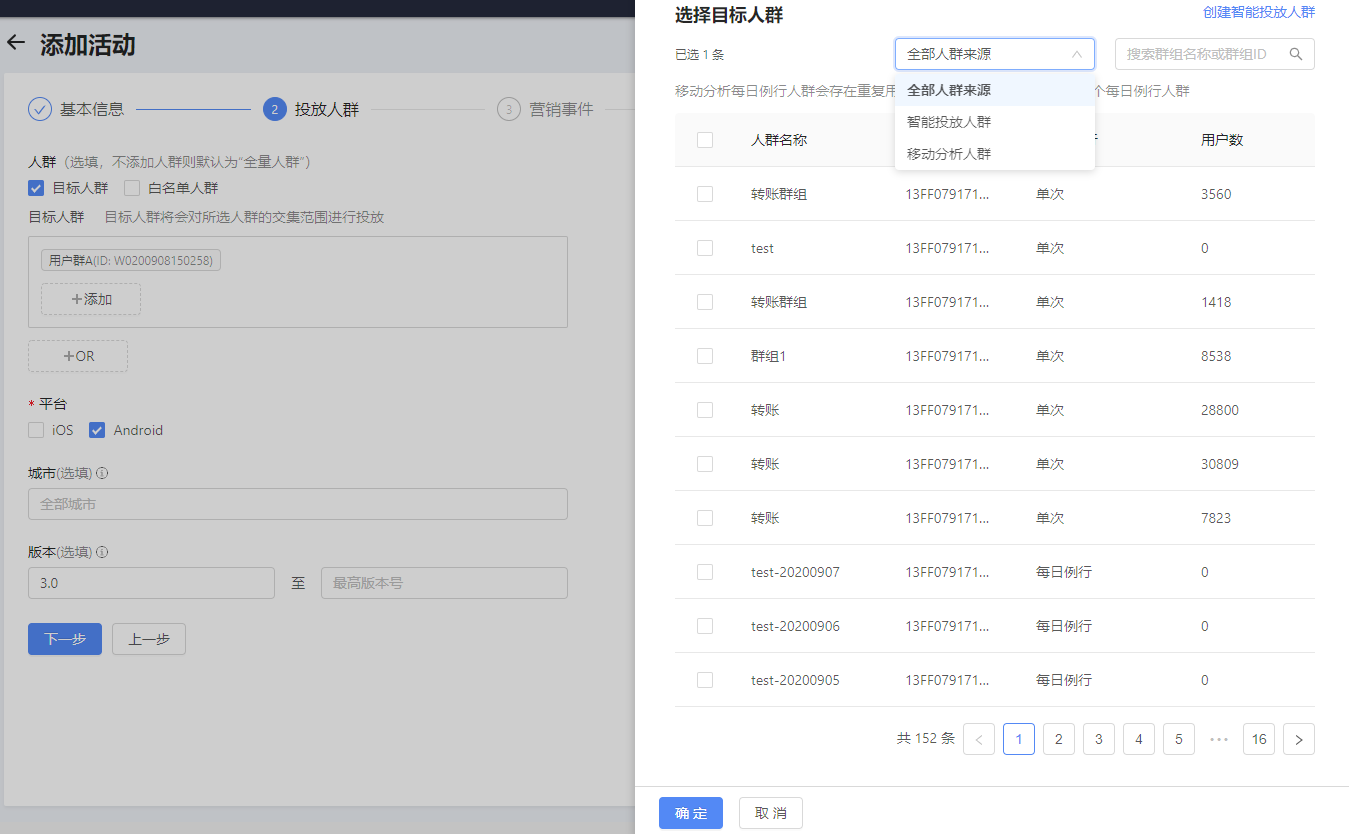The image size is (1349, 834).
Task: Go to next page with right chevron
Action: click(1299, 739)
